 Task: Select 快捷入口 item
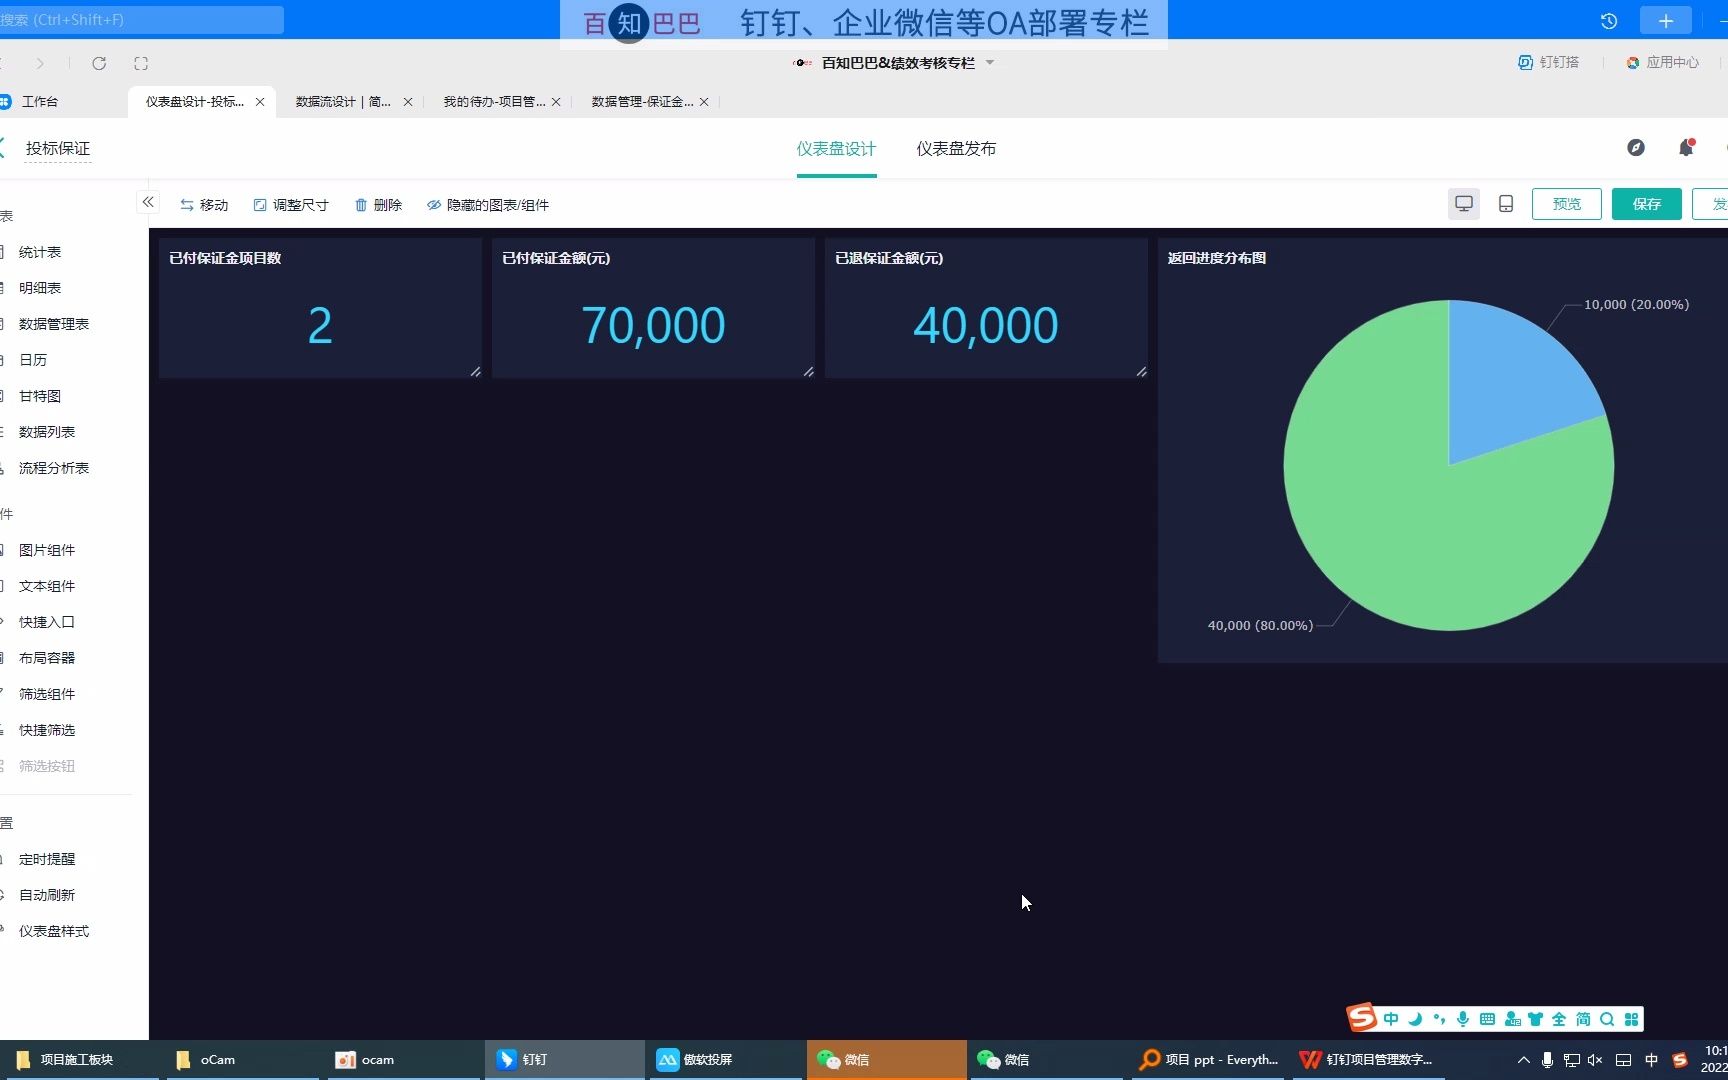click(47, 623)
